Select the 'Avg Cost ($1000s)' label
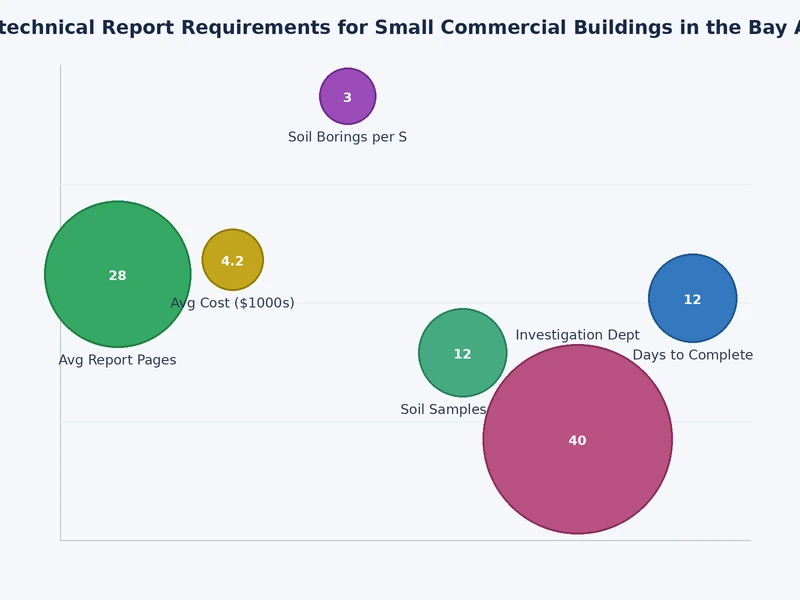Screen dimensions: 800x600 click(233, 303)
